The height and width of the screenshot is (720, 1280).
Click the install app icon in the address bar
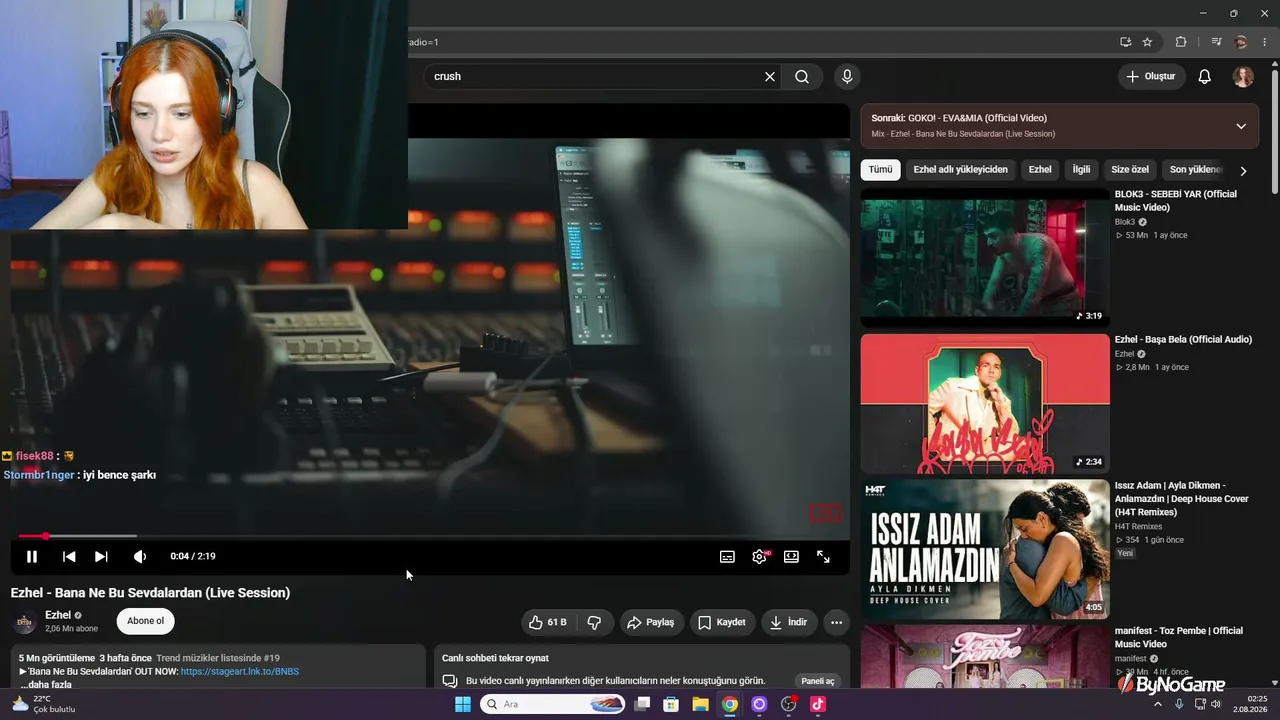pyautogui.click(x=1126, y=42)
